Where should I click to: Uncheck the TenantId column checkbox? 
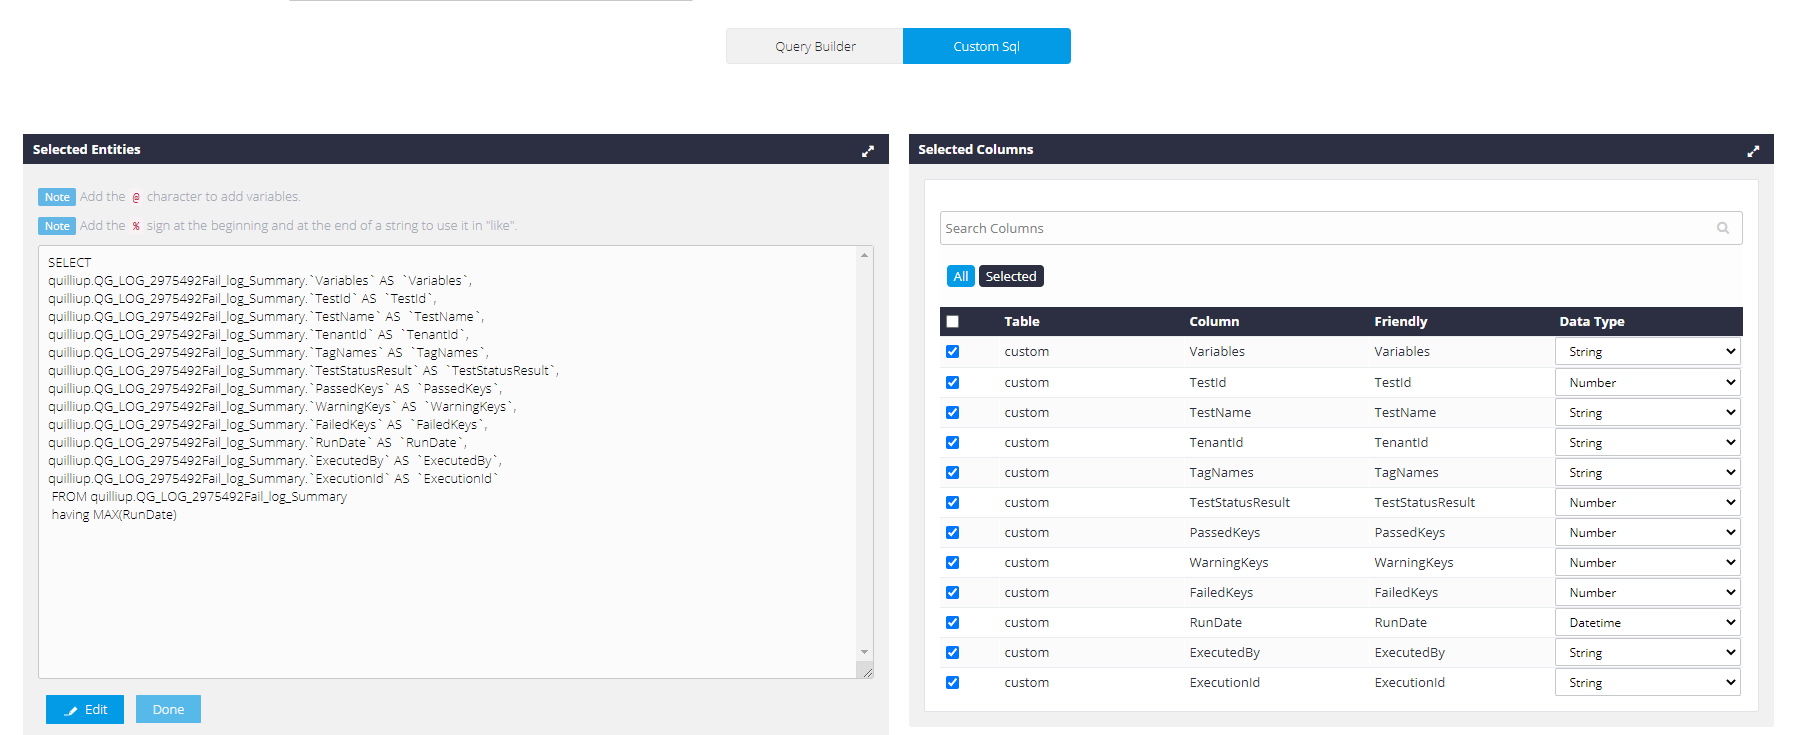[952, 442]
